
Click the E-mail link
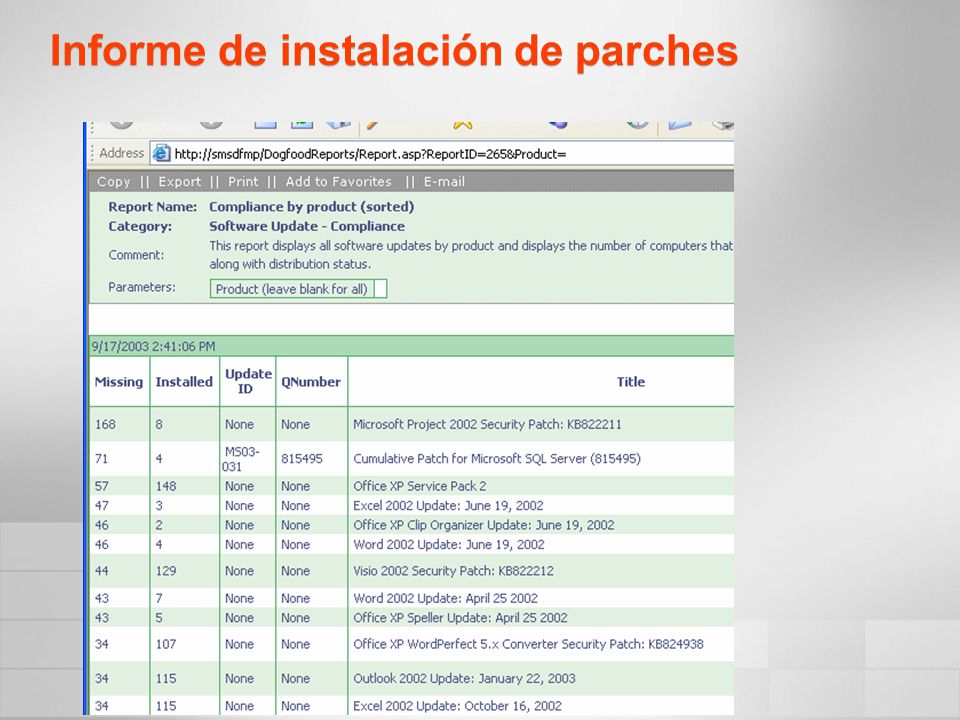tap(444, 182)
